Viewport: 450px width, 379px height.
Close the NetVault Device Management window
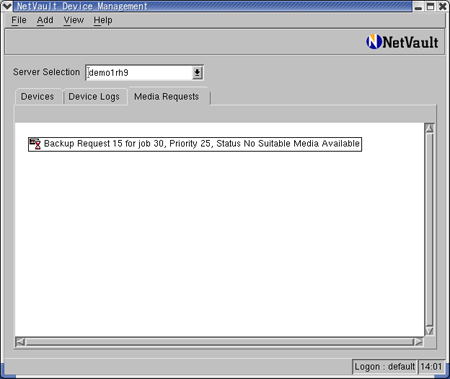click(443, 6)
